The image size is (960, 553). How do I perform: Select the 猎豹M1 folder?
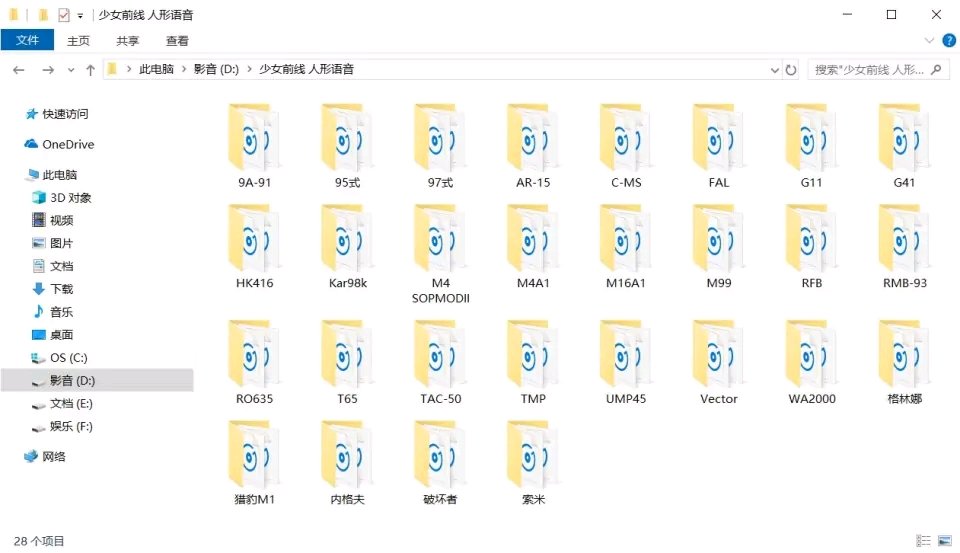coord(254,462)
